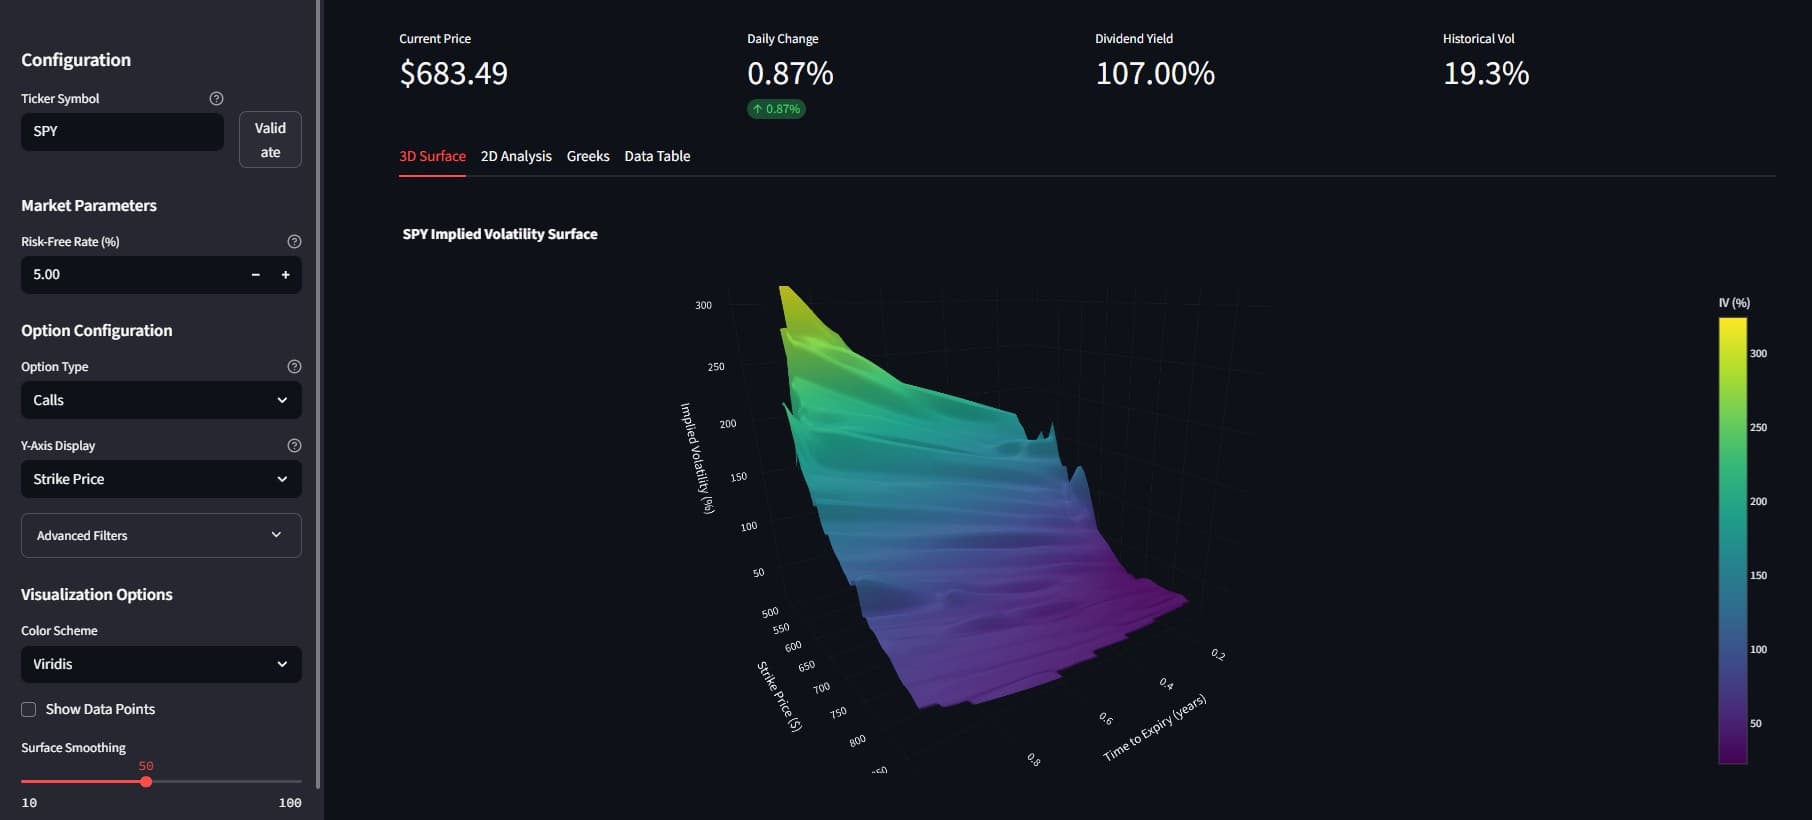Increase risk-free rate with plus button
Image resolution: width=1812 pixels, height=820 pixels.
(x=286, y=274)
